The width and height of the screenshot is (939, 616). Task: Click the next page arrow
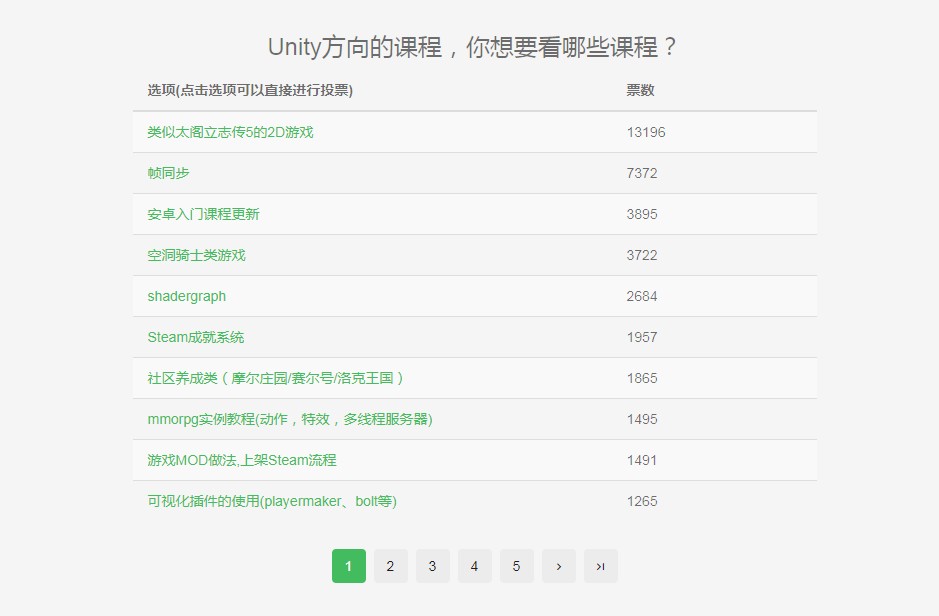pyautogui.click(x=558, y=565)
